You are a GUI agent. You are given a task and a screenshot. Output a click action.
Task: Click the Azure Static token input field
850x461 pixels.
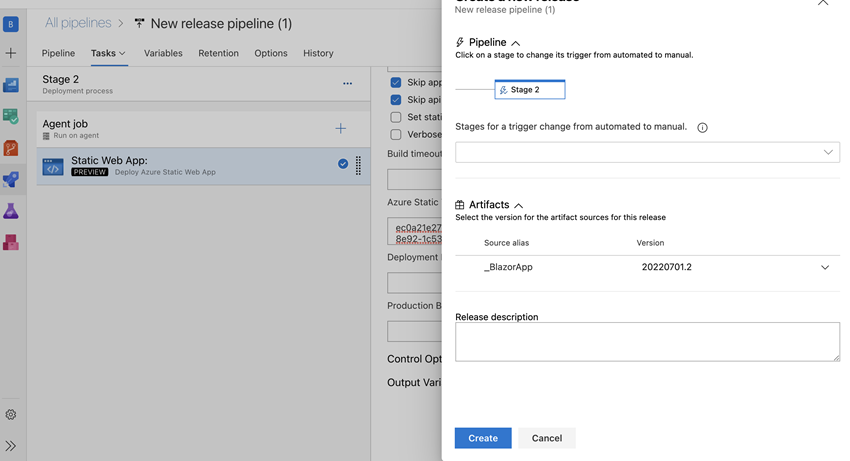[x=415, y=232]
